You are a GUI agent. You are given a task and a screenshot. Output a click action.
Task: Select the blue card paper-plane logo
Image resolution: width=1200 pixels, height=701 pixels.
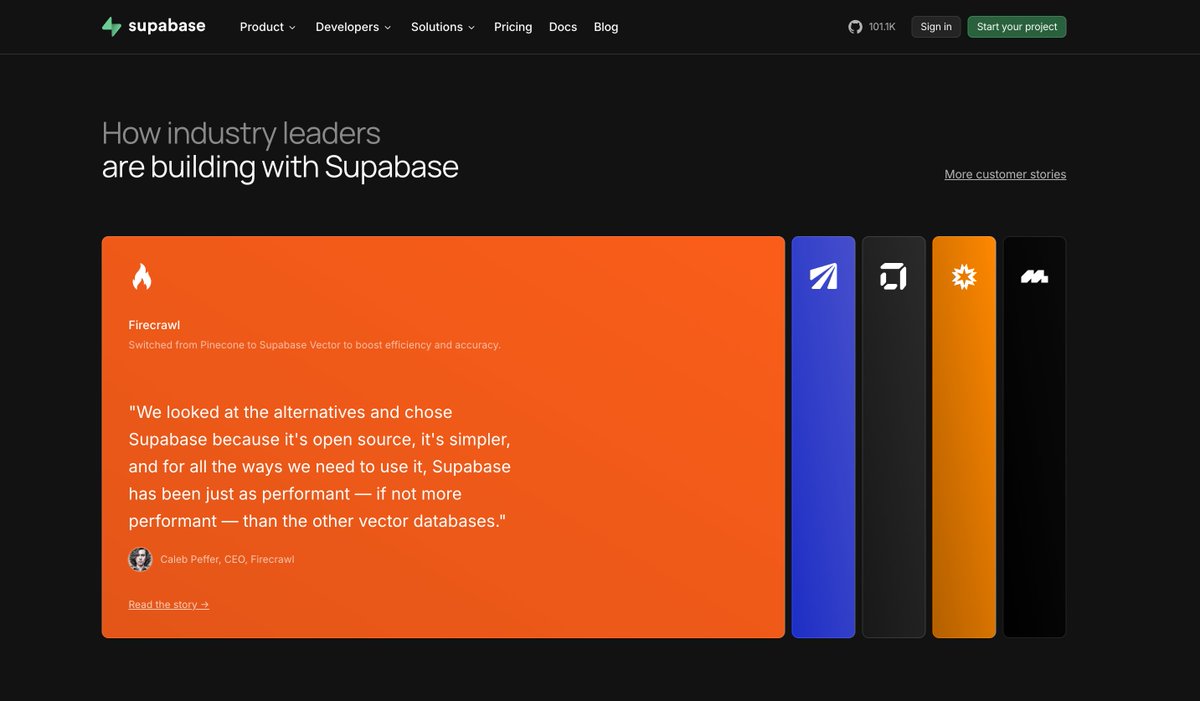(x=823, y=277)
